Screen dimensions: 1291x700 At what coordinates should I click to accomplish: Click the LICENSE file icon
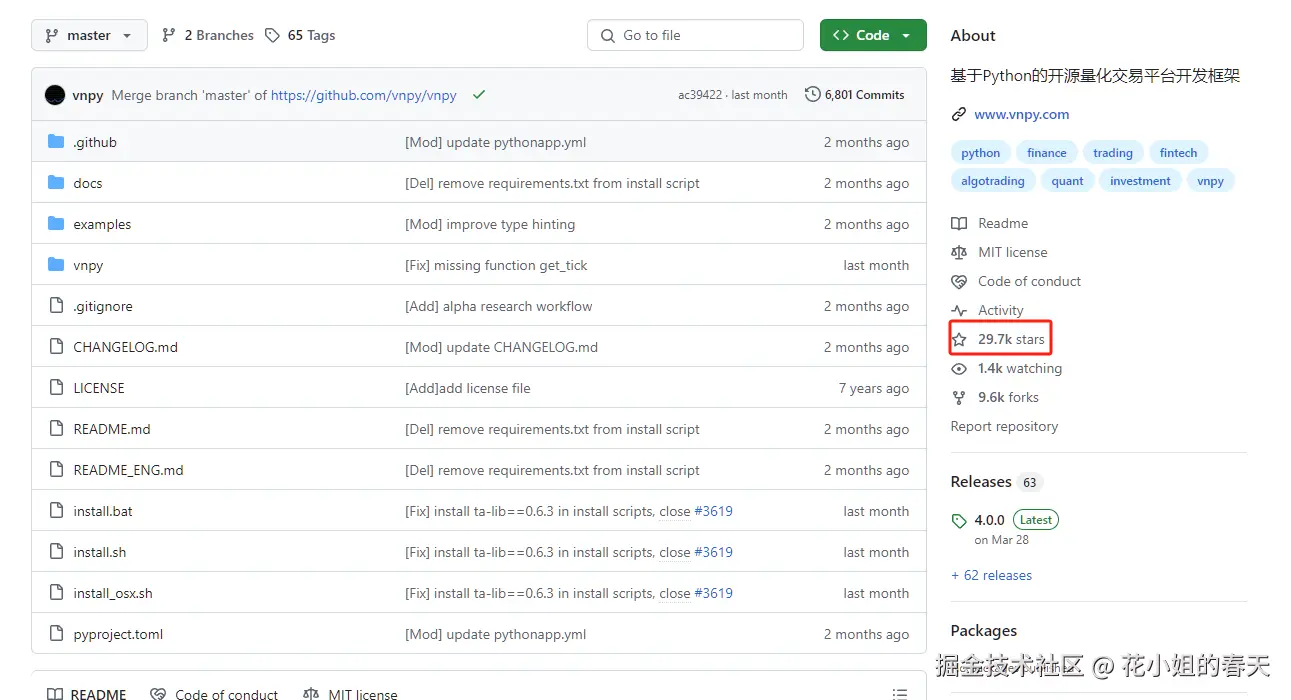click(x=56, y=388)
